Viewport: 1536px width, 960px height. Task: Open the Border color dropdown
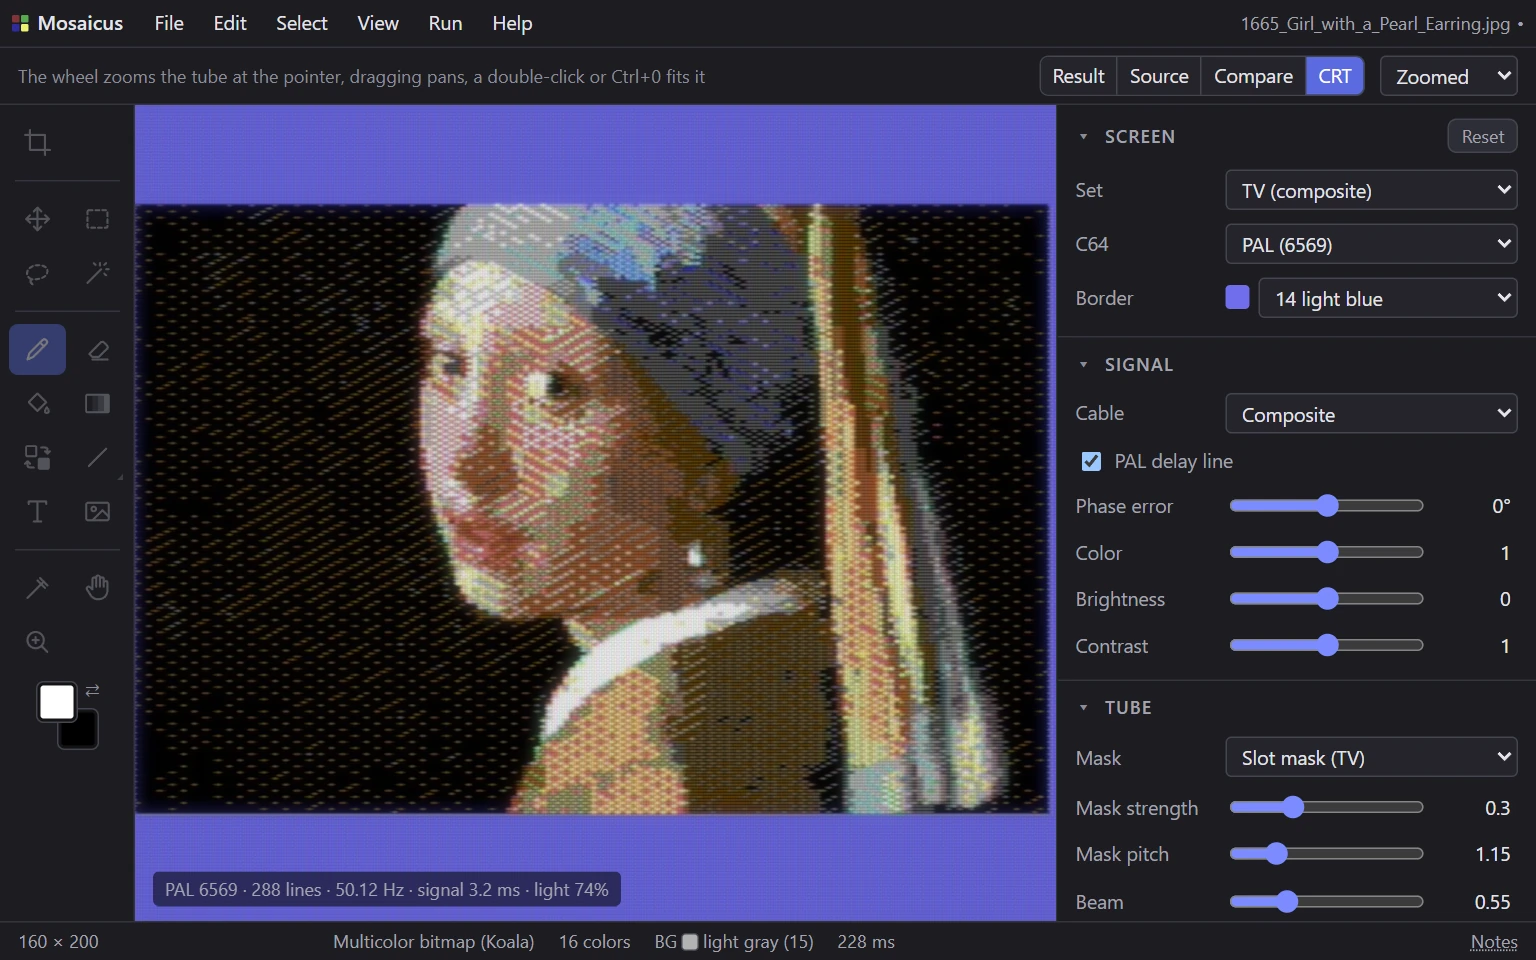[1388, 298]
